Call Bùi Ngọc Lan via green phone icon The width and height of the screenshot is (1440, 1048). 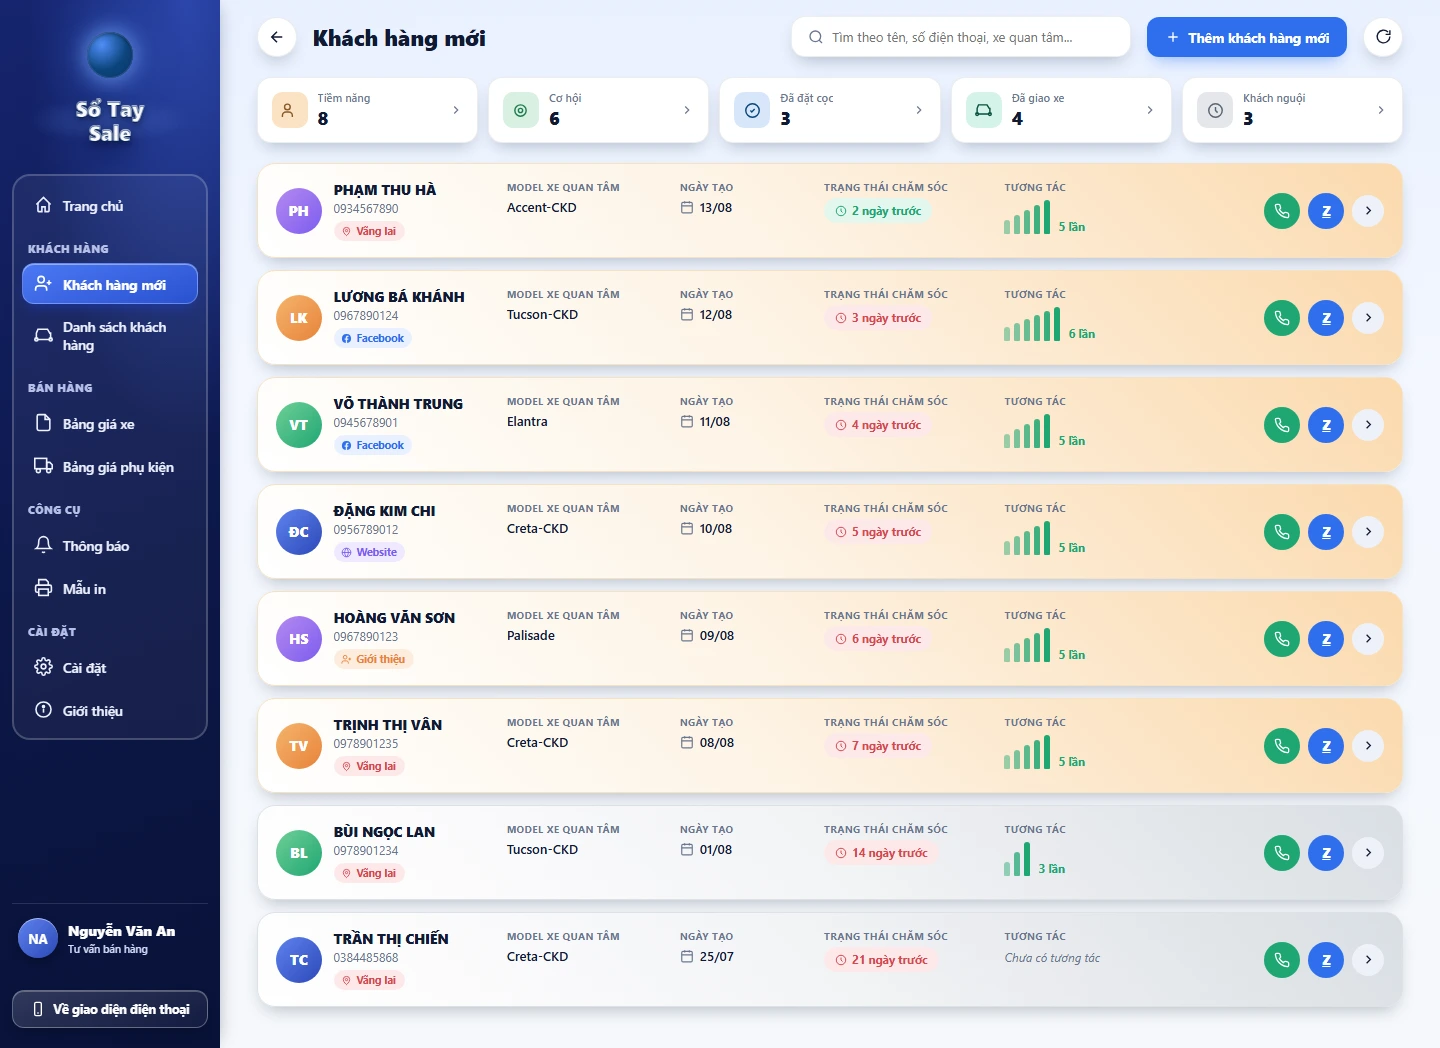1282,853
